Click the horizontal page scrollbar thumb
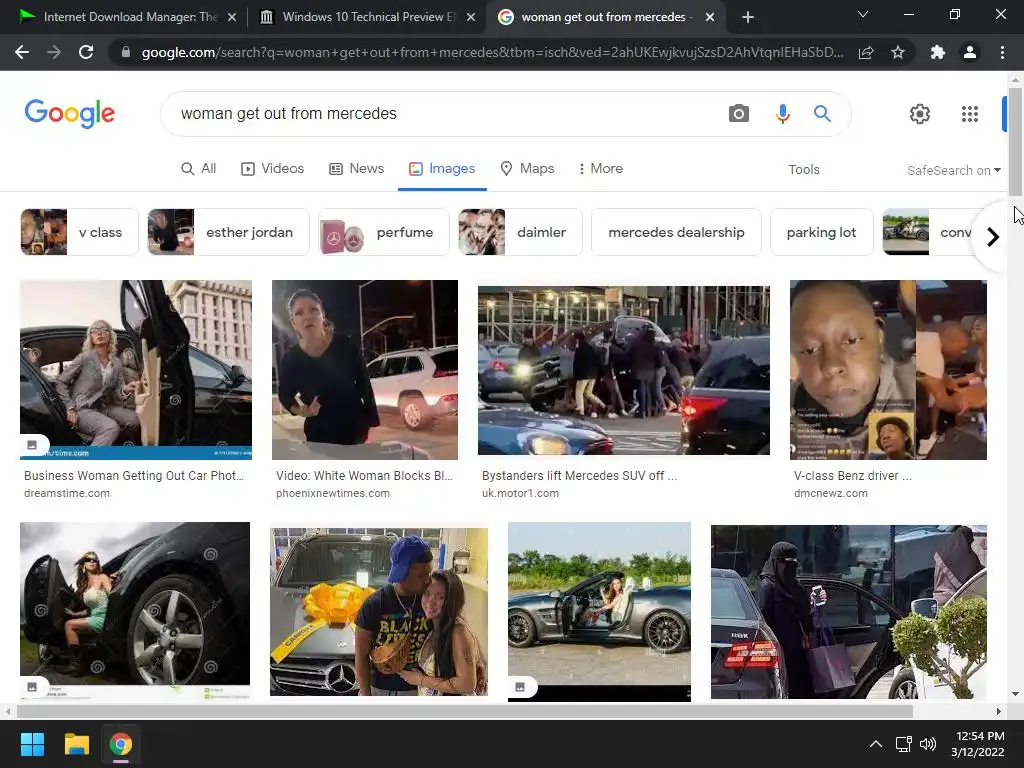This screenshot has width=1024, height=768. coord(464,711)
